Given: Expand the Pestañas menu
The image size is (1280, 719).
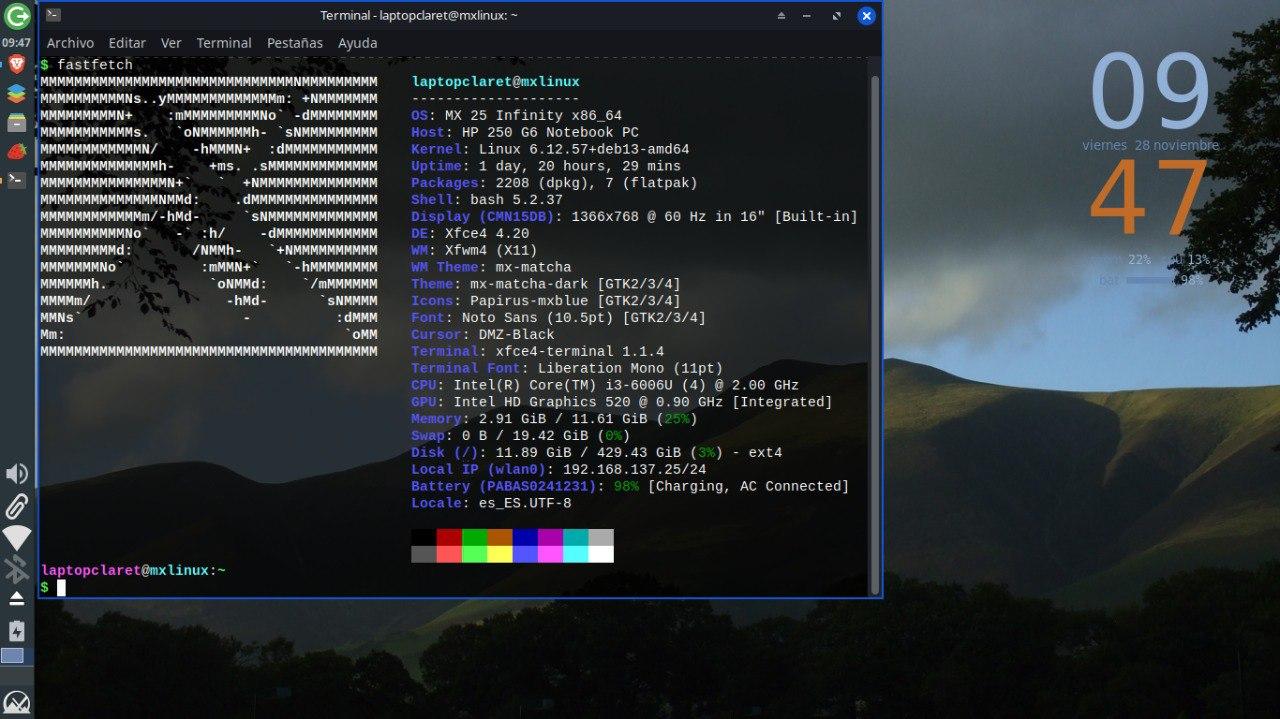Looking at the screenshot, I should (294, 43).
